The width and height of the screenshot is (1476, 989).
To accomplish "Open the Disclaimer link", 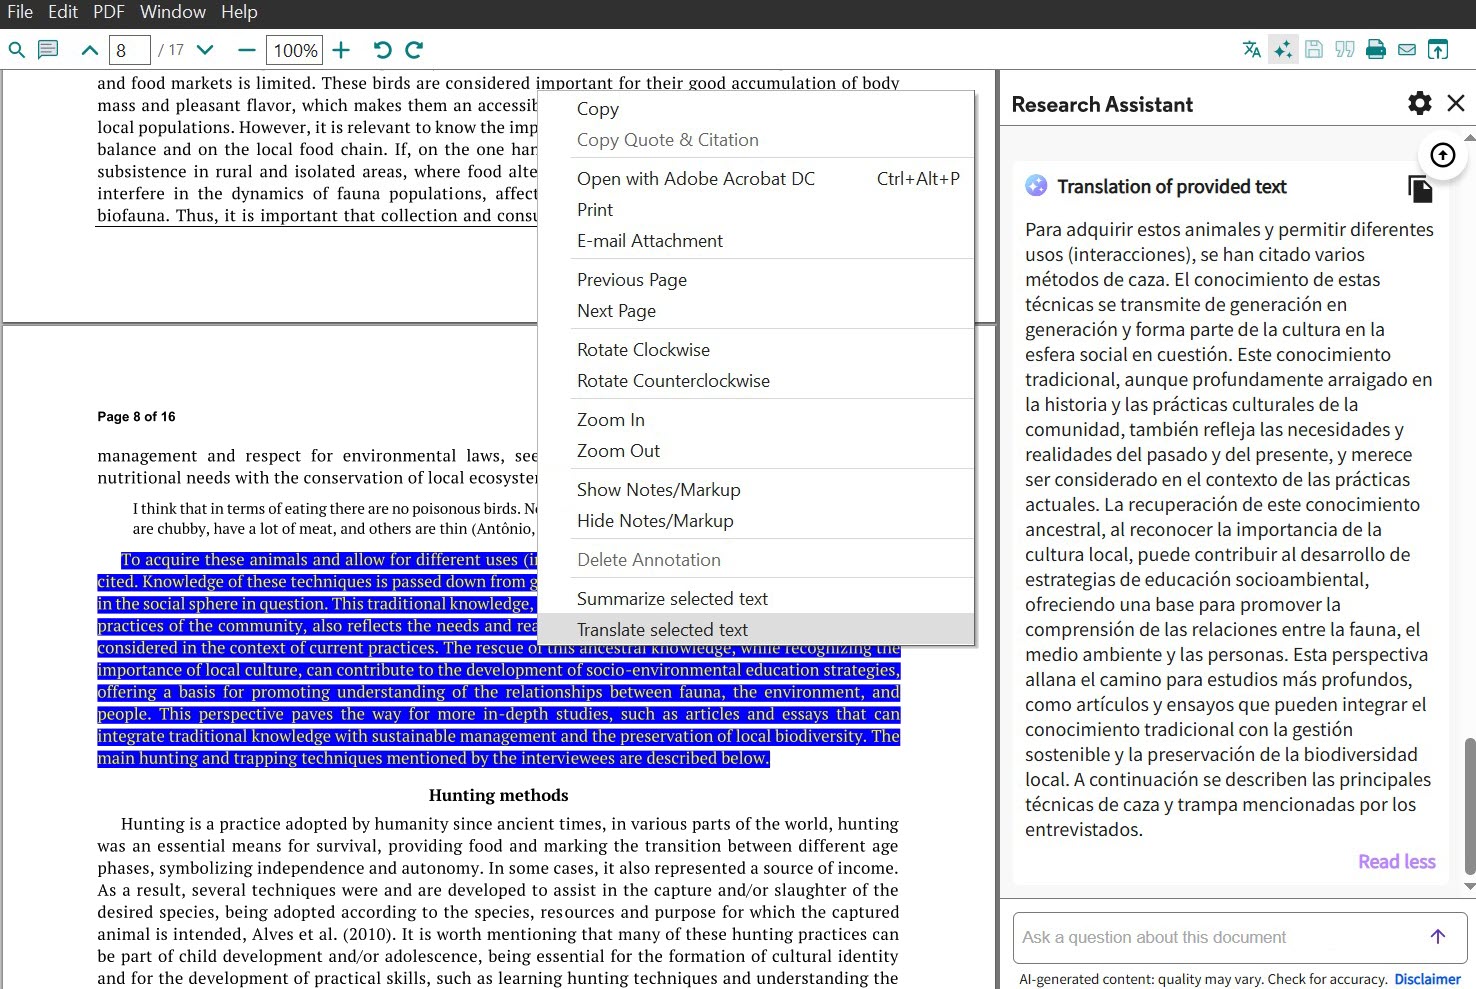I will (1427, 978).
